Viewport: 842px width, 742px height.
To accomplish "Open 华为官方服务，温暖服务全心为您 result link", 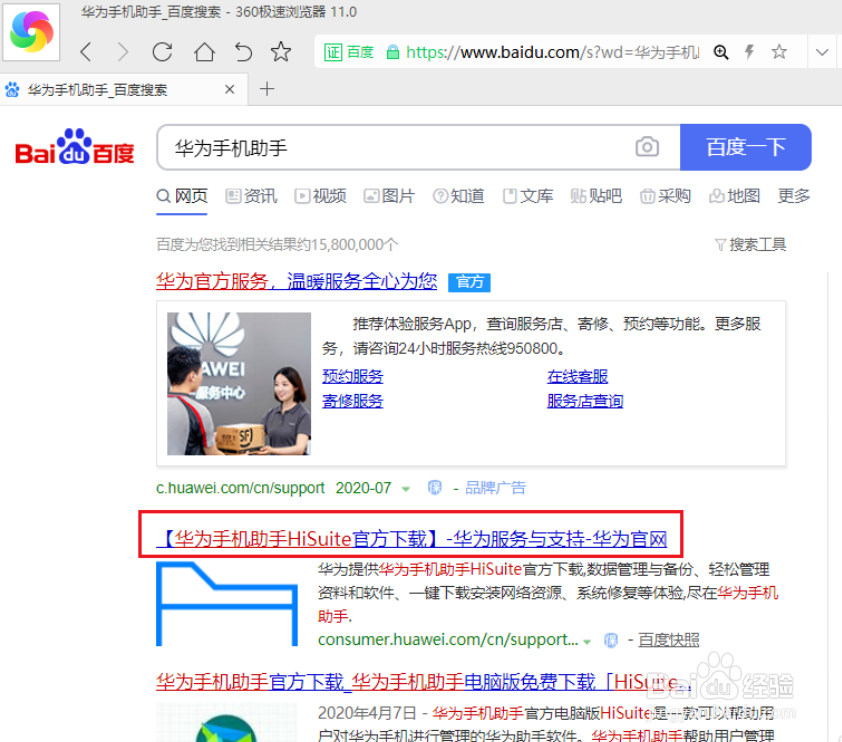I will click(296, 281).
